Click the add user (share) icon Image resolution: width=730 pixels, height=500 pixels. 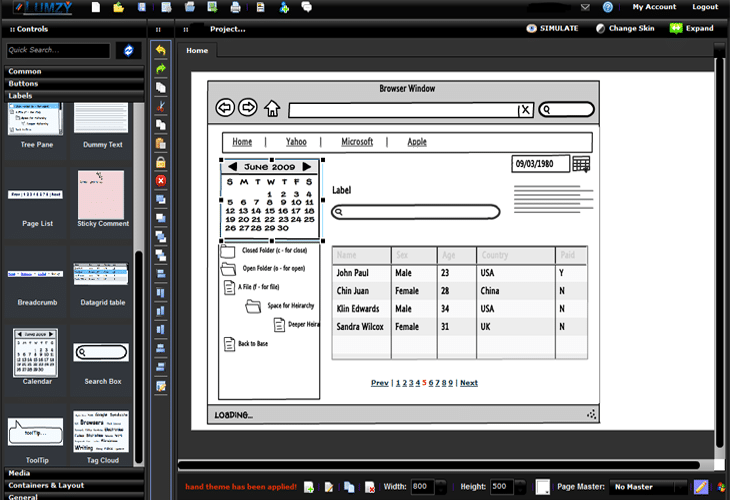tap(284, 7)
